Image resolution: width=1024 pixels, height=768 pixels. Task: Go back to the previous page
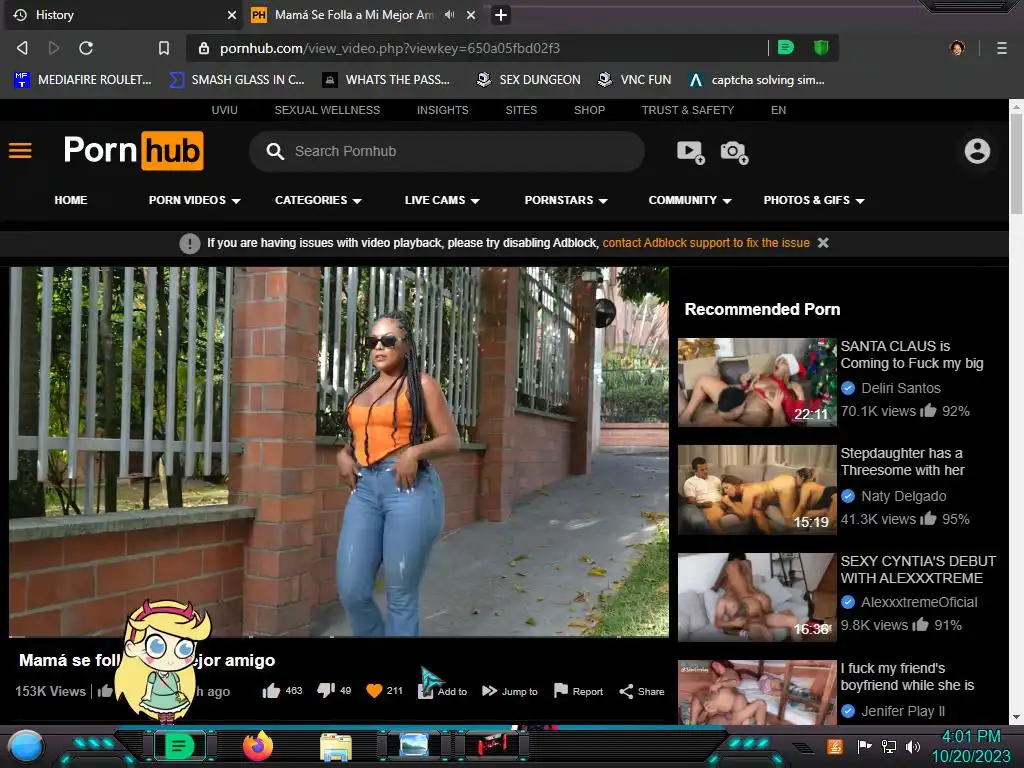22,48
